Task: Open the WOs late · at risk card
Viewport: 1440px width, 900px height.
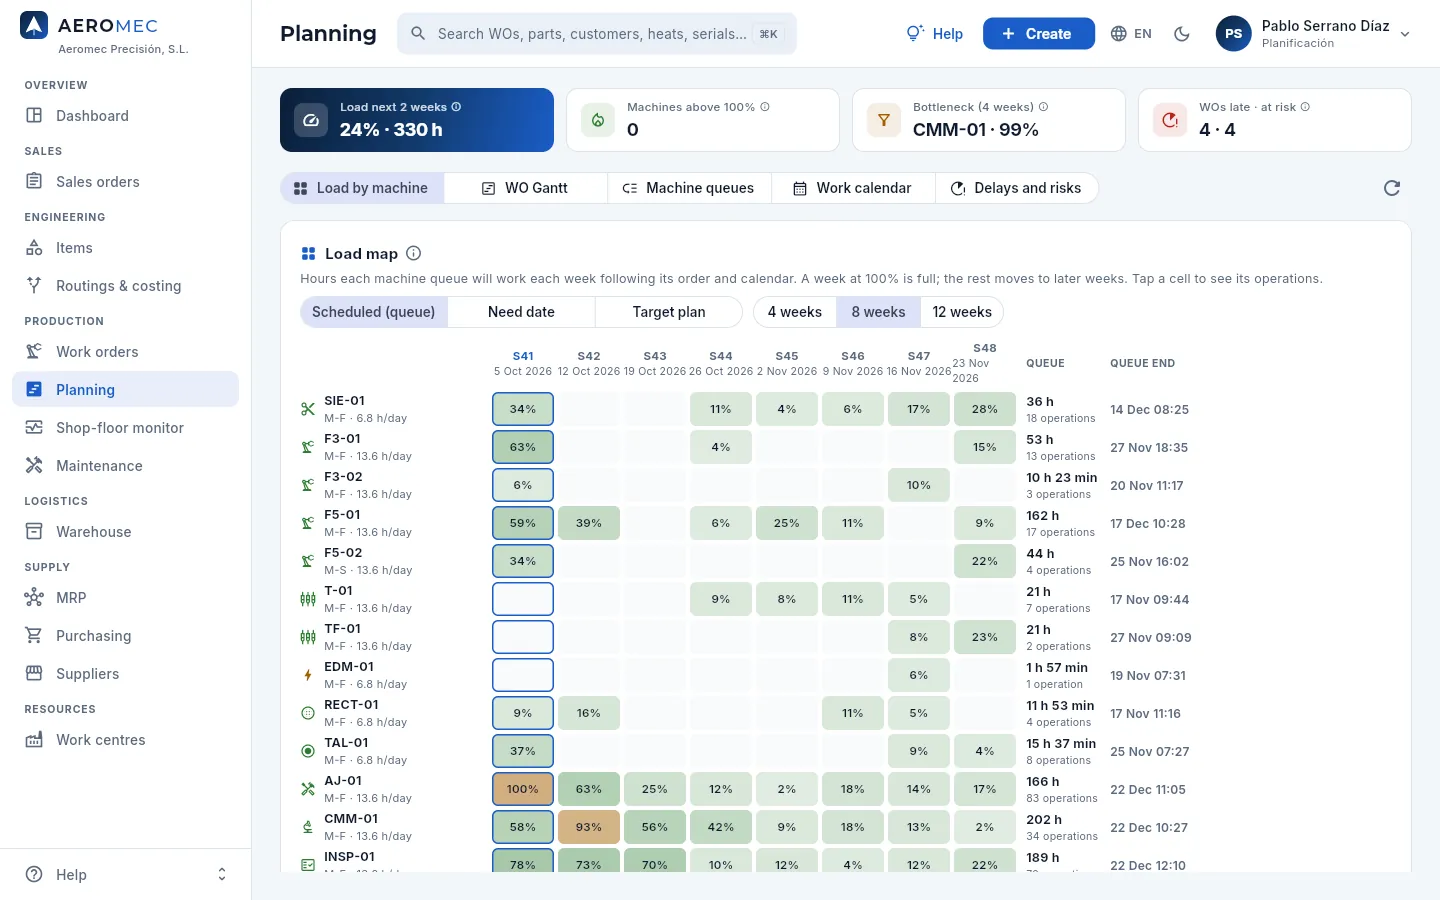Action: (1275, 120)
